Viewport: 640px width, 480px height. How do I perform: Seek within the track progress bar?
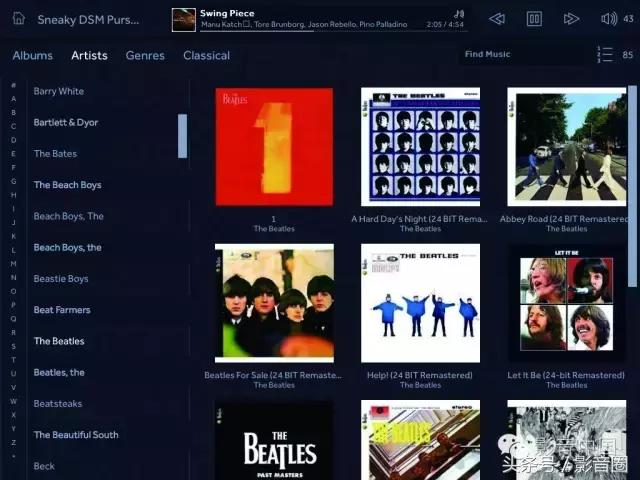pos(333,31)
